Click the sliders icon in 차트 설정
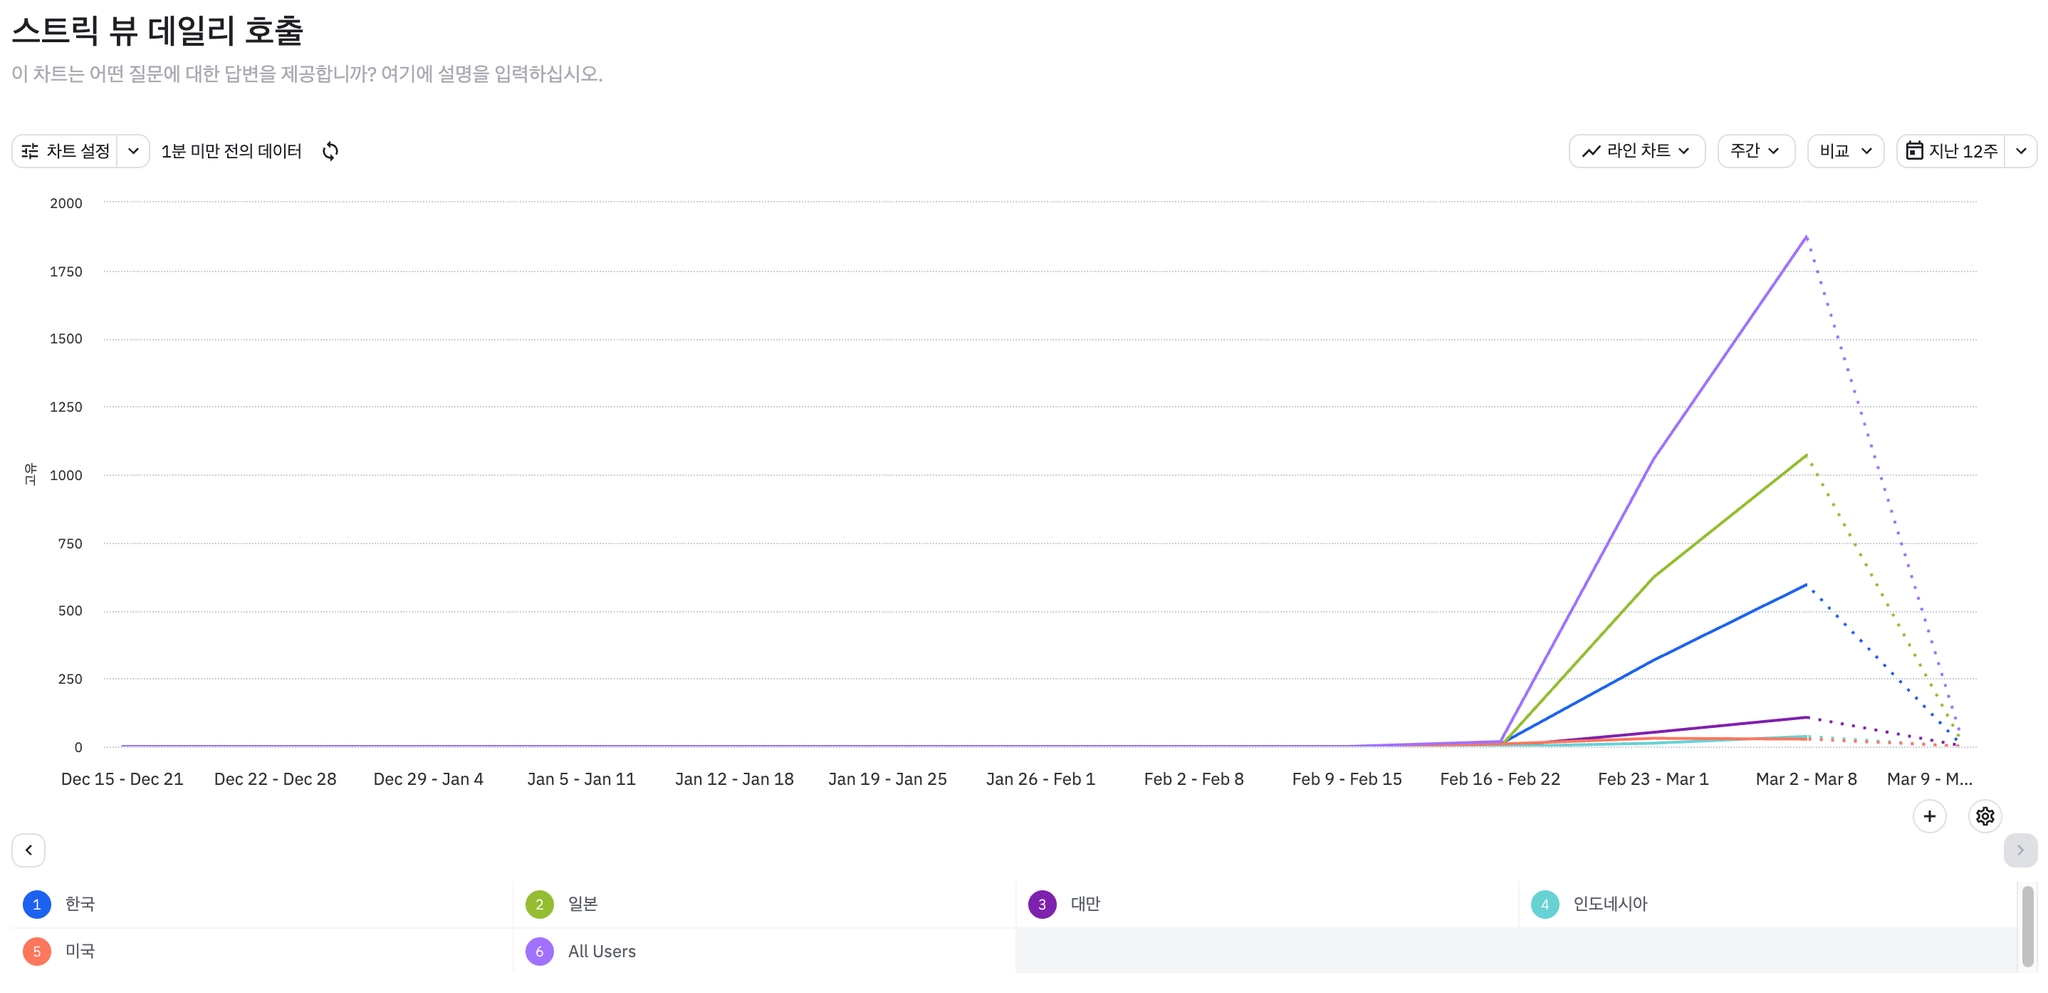Image resolution: width=2048 pixels, height=993 pixels. point(30,151)
